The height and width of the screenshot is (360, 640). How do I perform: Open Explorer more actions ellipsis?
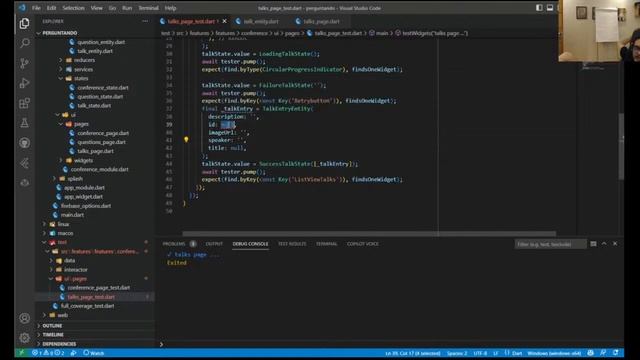pos(145,21)
